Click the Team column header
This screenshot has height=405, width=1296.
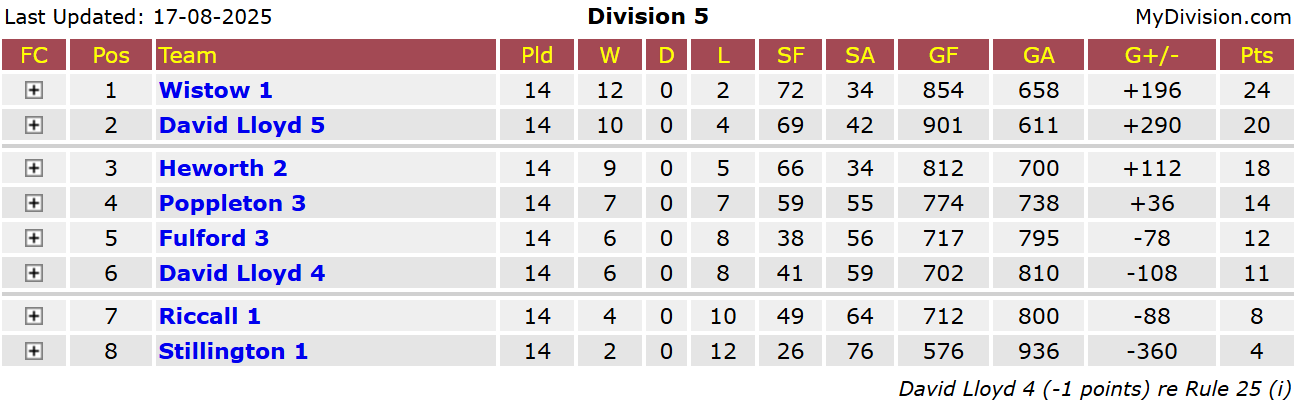[188, 55]
